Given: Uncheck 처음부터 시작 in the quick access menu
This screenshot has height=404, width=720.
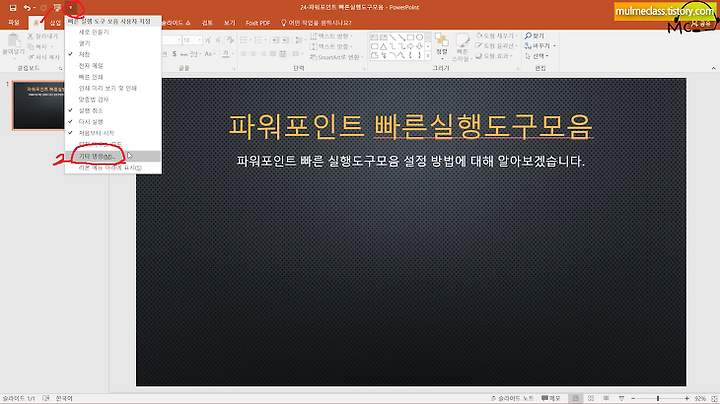Looking at the screenshot, I should 113,133.
